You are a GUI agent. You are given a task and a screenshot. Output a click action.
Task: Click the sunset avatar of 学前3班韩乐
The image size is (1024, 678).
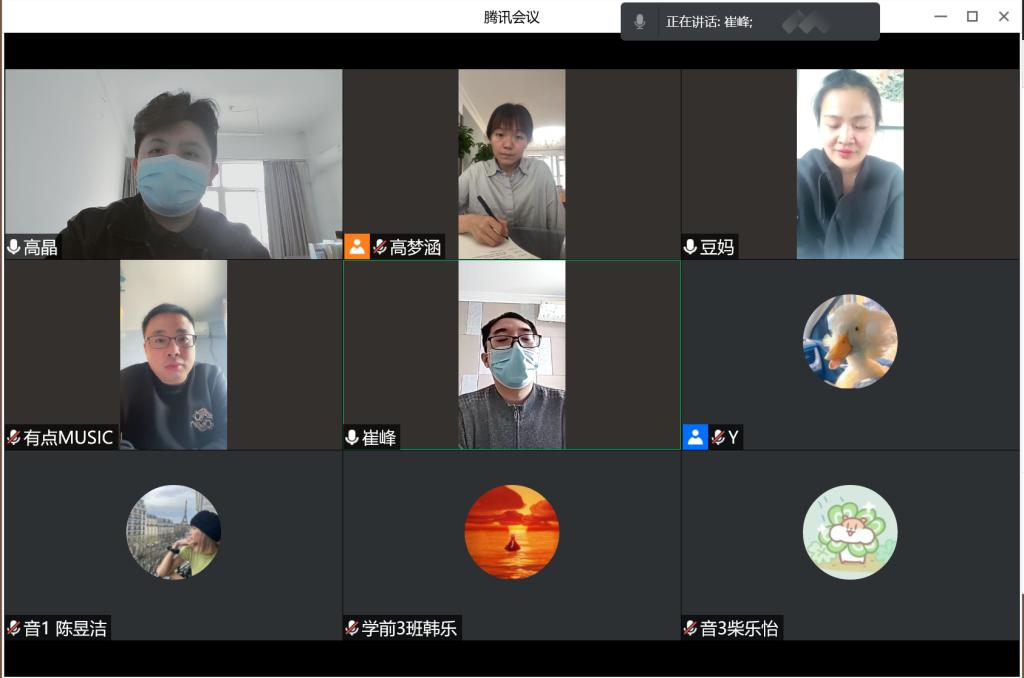tap(512, 532)
